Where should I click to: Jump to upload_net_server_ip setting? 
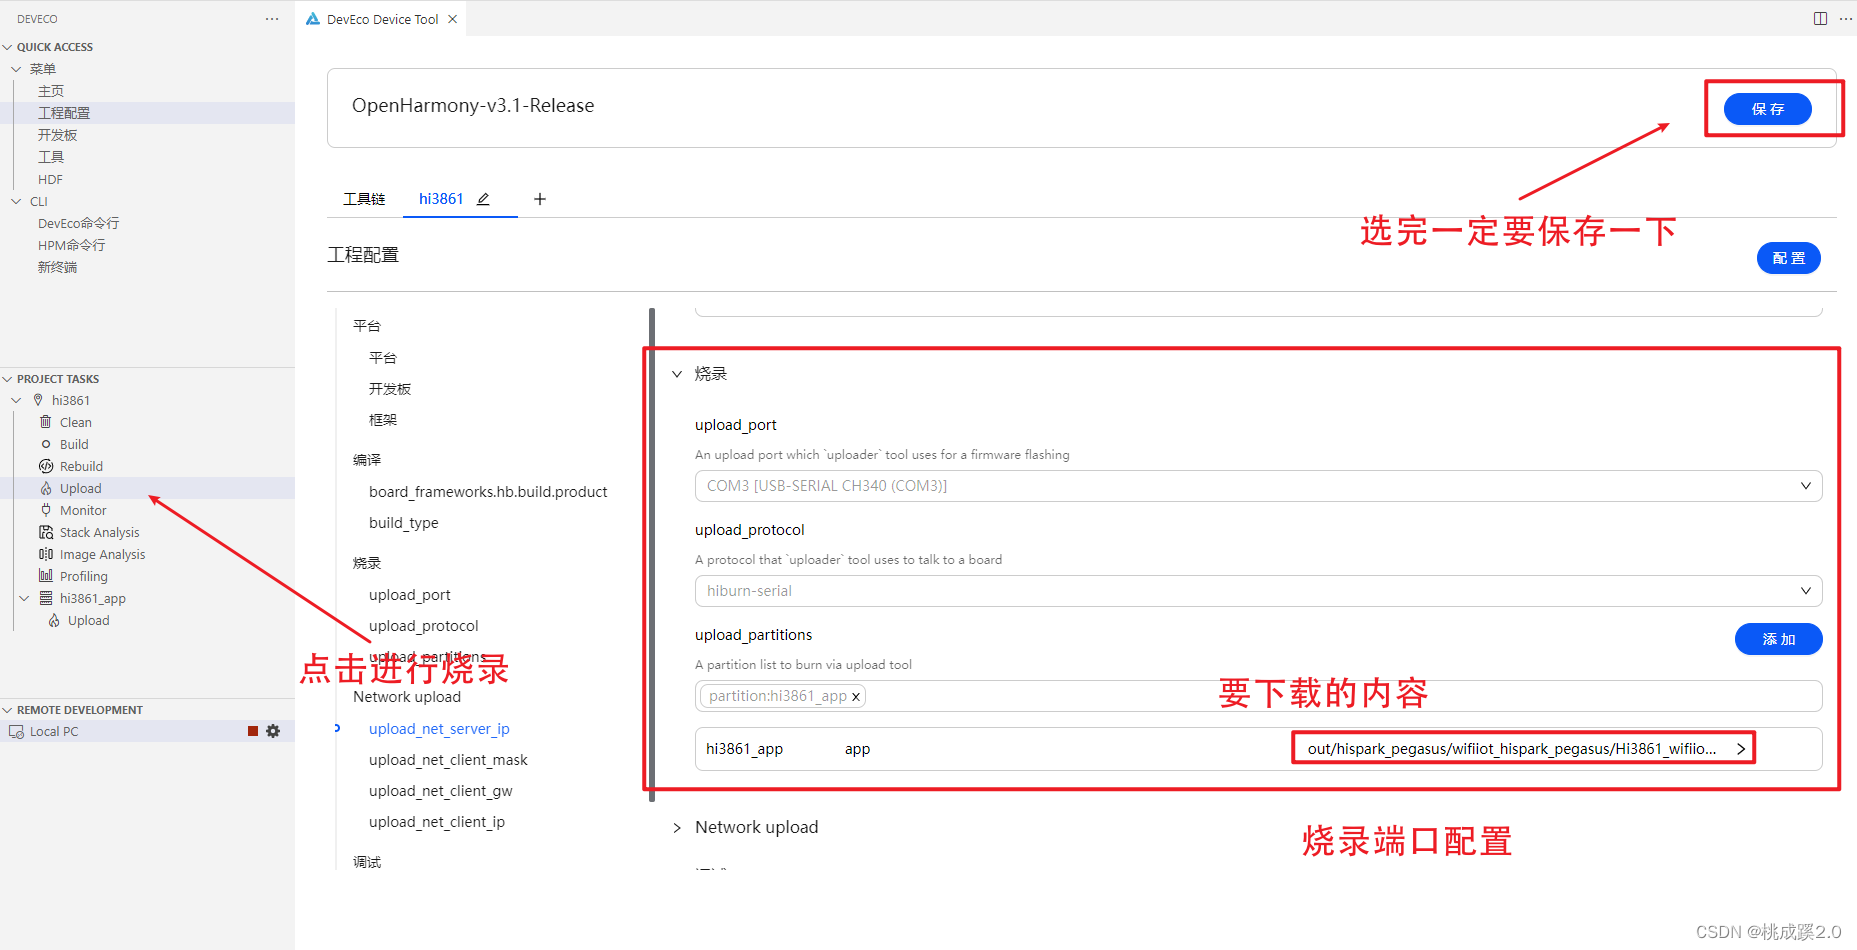point(439,729)
